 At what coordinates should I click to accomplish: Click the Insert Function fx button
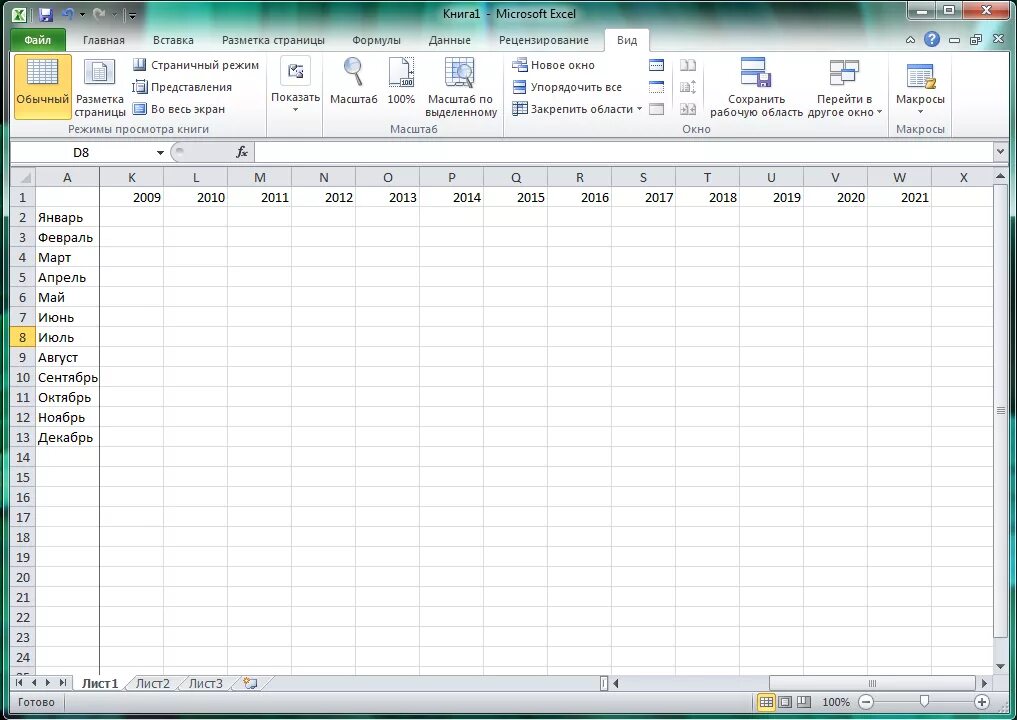click(x=241, y=152)
